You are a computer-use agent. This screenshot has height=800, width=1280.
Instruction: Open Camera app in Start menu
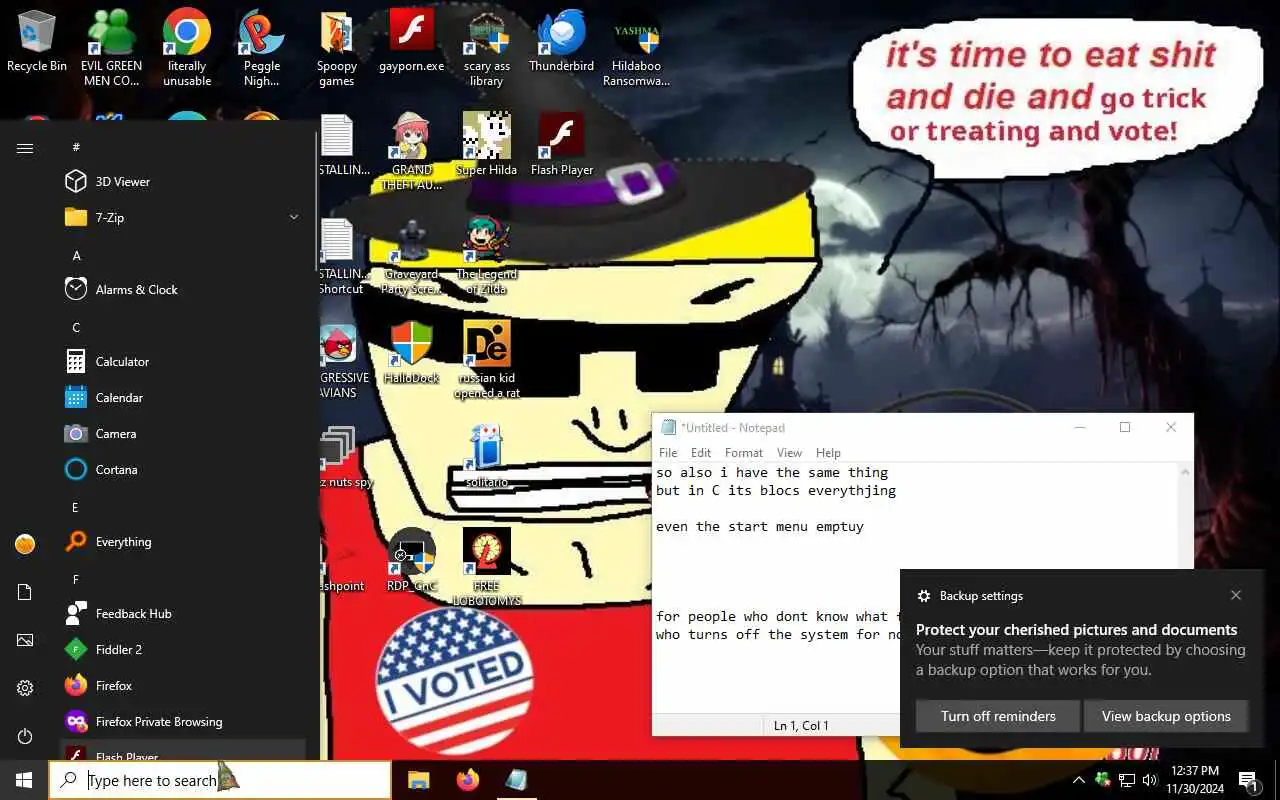click(183, 433)
